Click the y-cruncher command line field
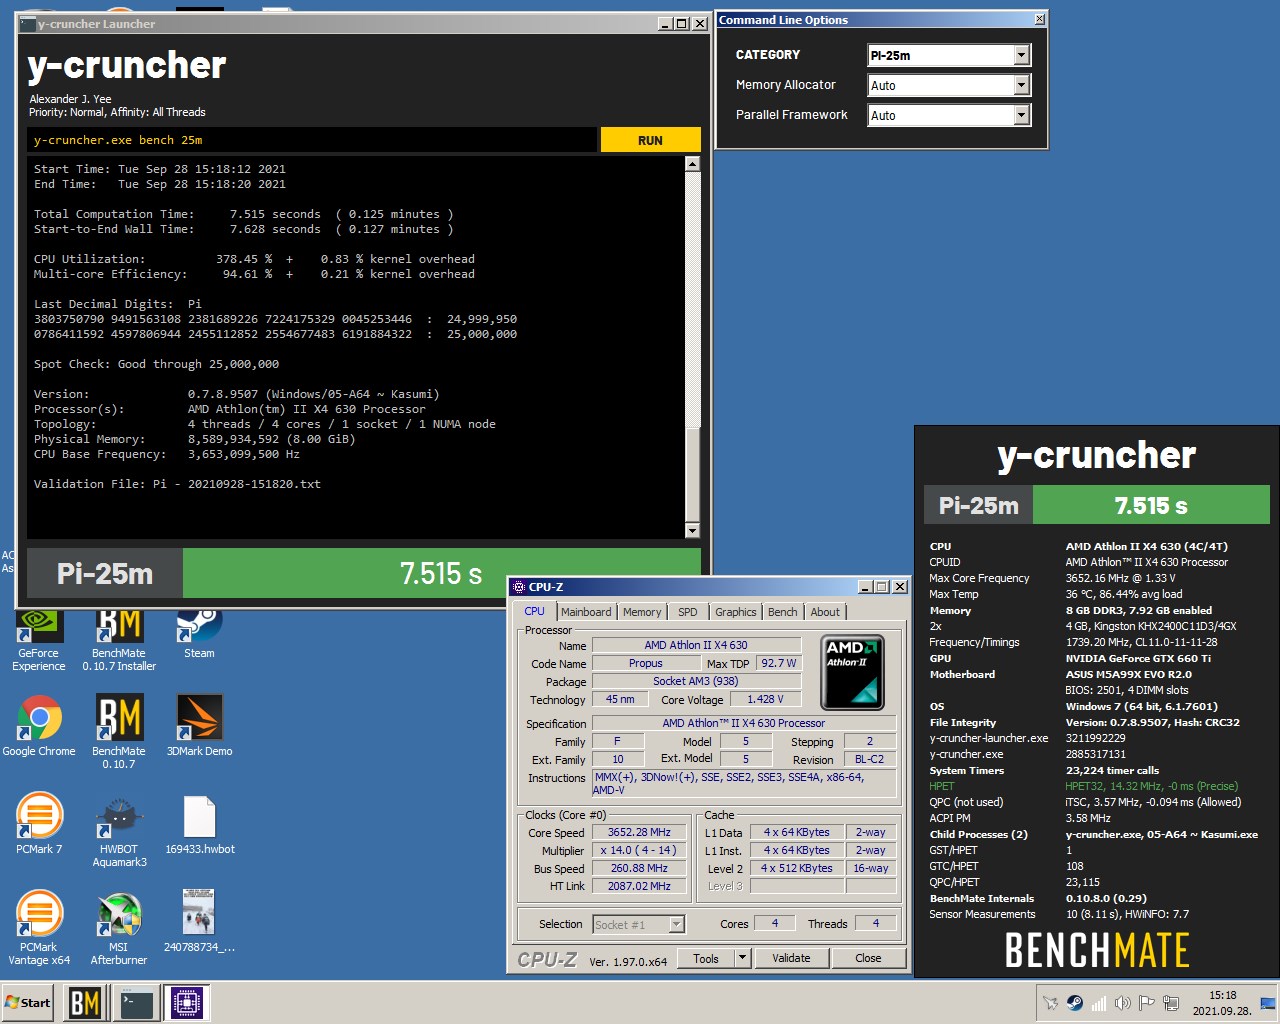Screen dimensions: 1280x1024 312,140
